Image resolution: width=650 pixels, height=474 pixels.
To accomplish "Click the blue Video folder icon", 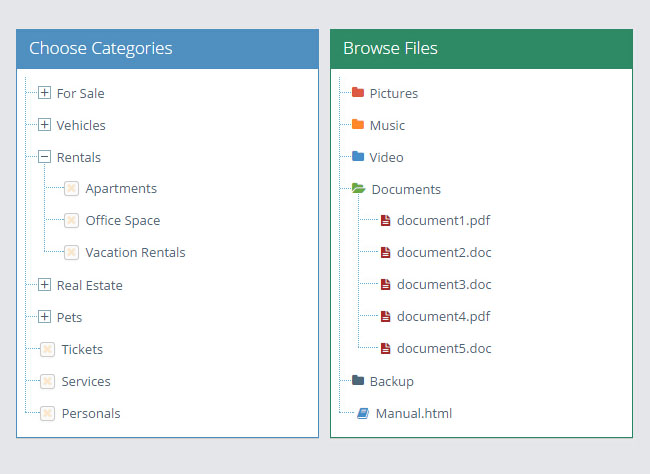I will (357, 157).
